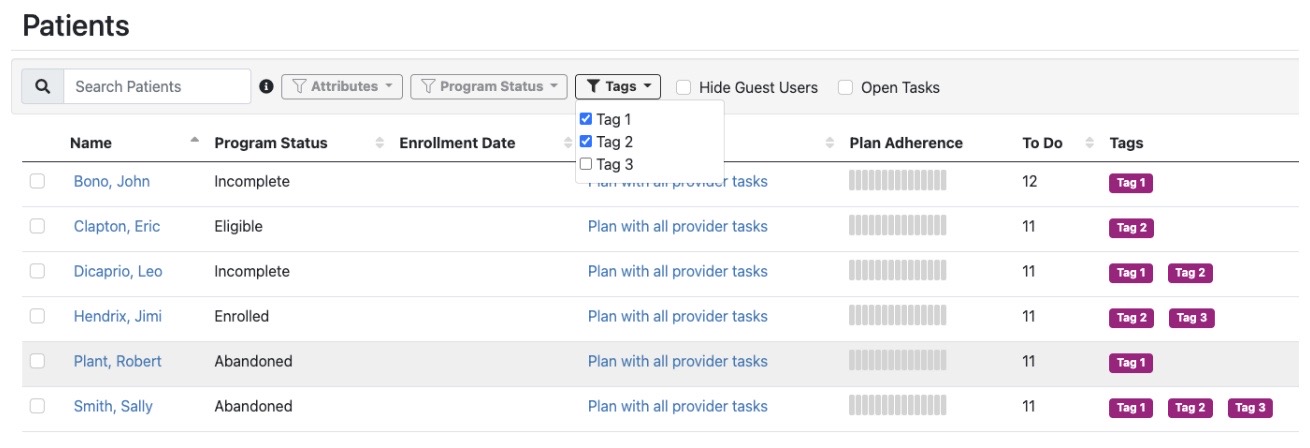This screenshot has width=1310, height=448.
Task: Click Program Status column sort arrows
Action: pos(379,143)
